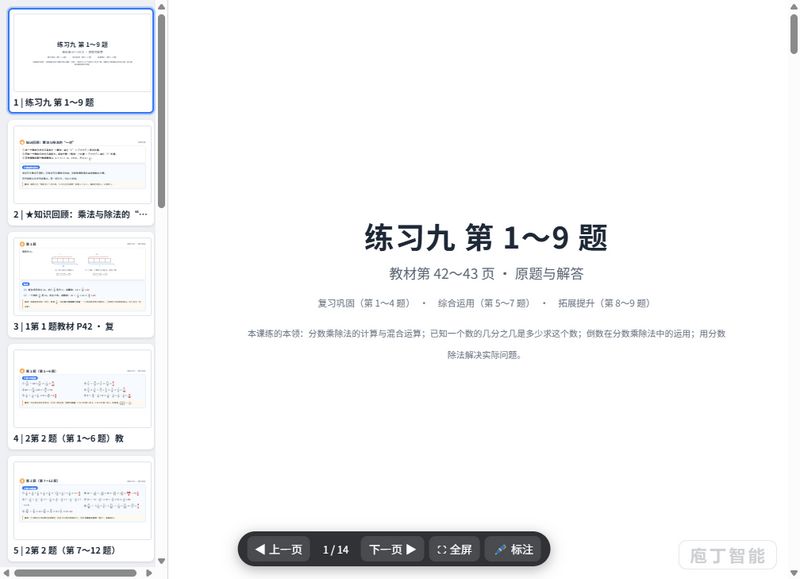The height and width of the screenshot is (579, 800).
Task: Click thumbnail panel scroll left arrow
Action: coord(6,573)
